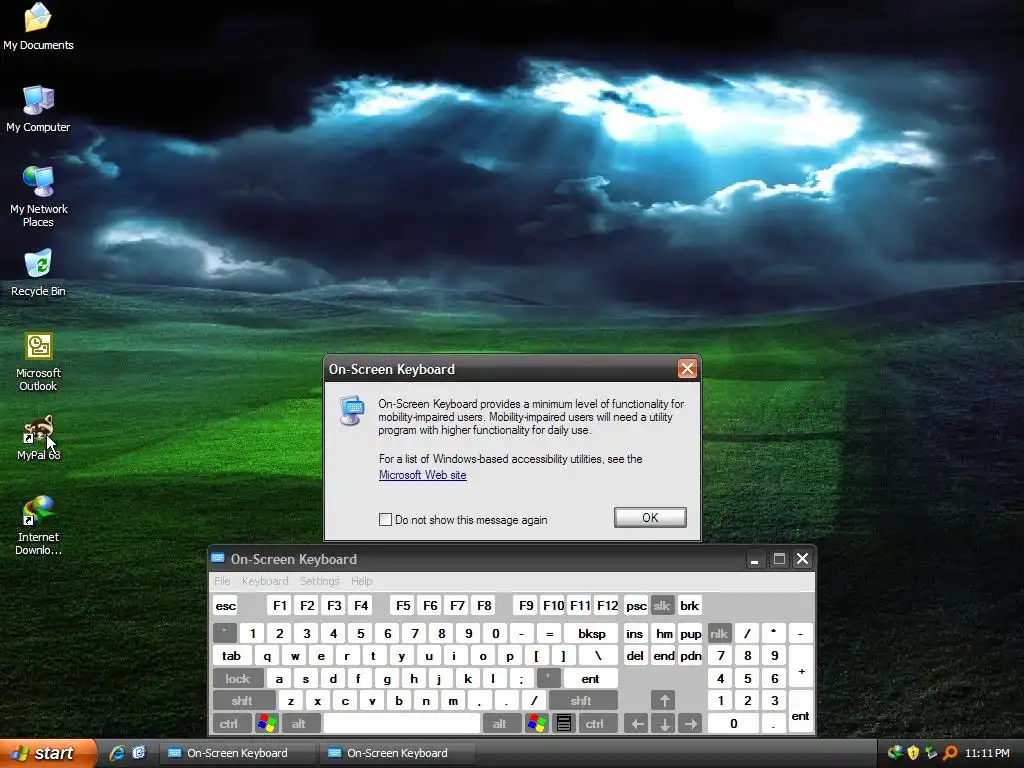The height and width of the screenshot is (768, 1024).
Task: Click the Internet Explorer quick launch icon
Action: (x=118, y=753)
